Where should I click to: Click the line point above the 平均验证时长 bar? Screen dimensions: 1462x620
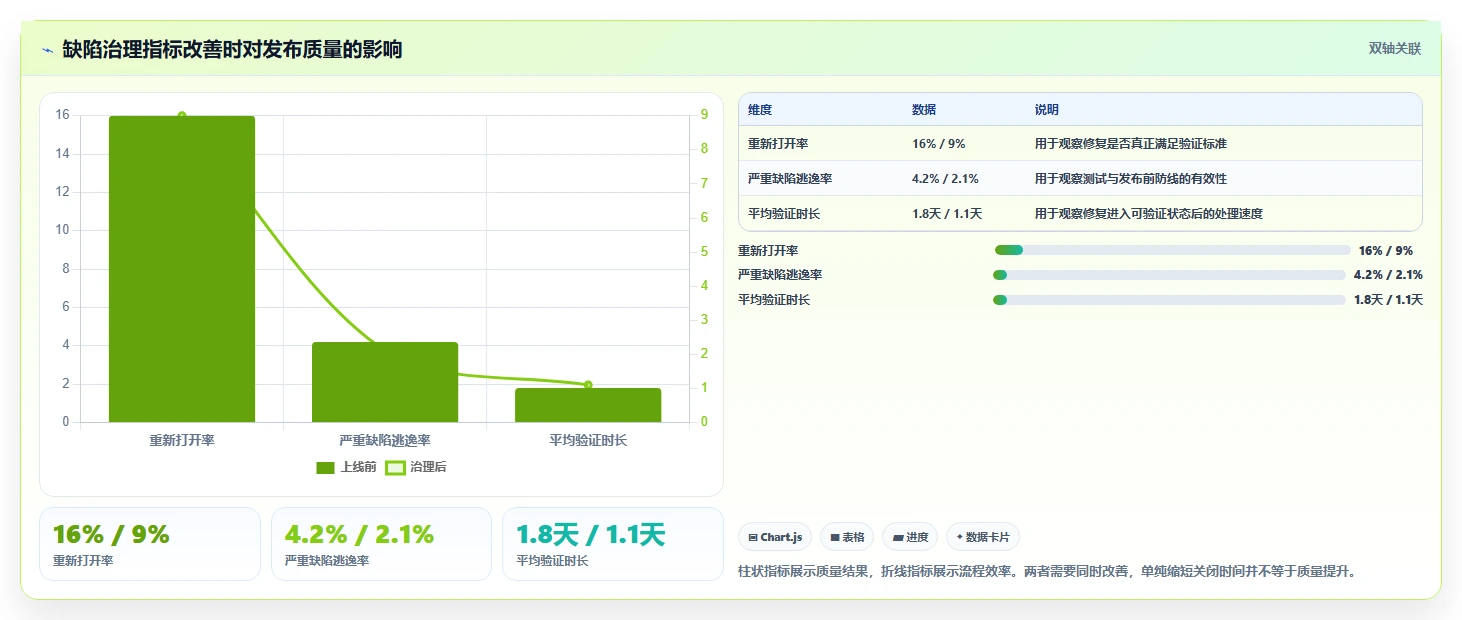(x=588, y=385)
